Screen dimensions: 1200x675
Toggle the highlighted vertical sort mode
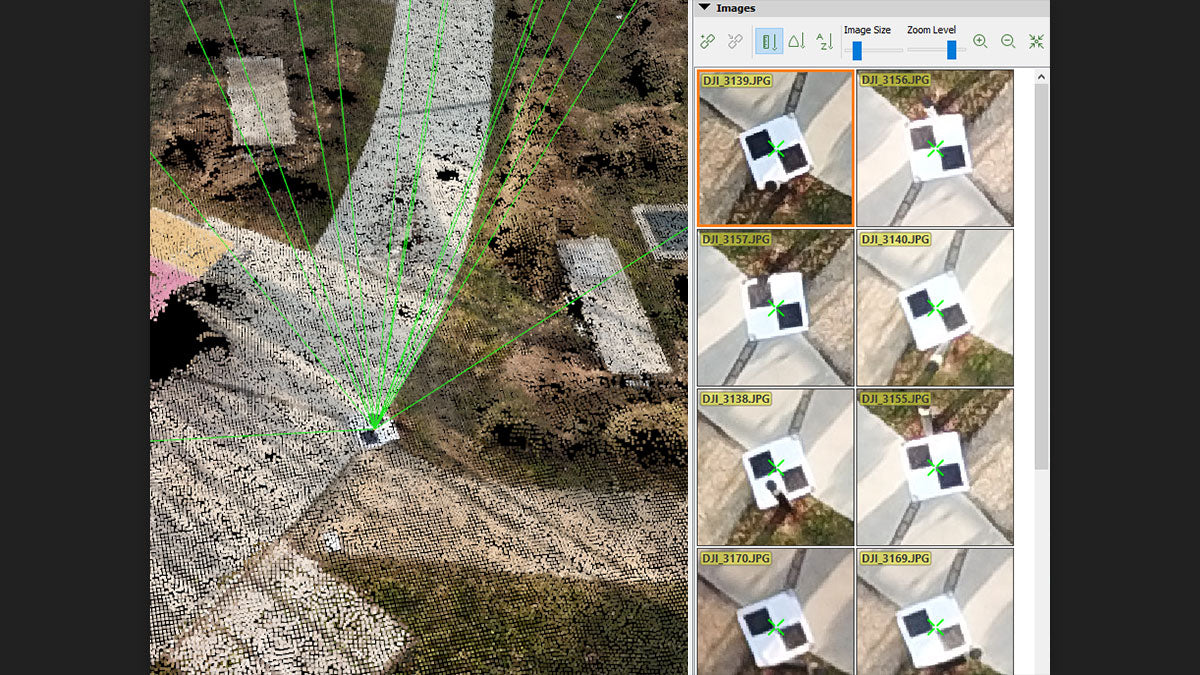coord(769,41)
